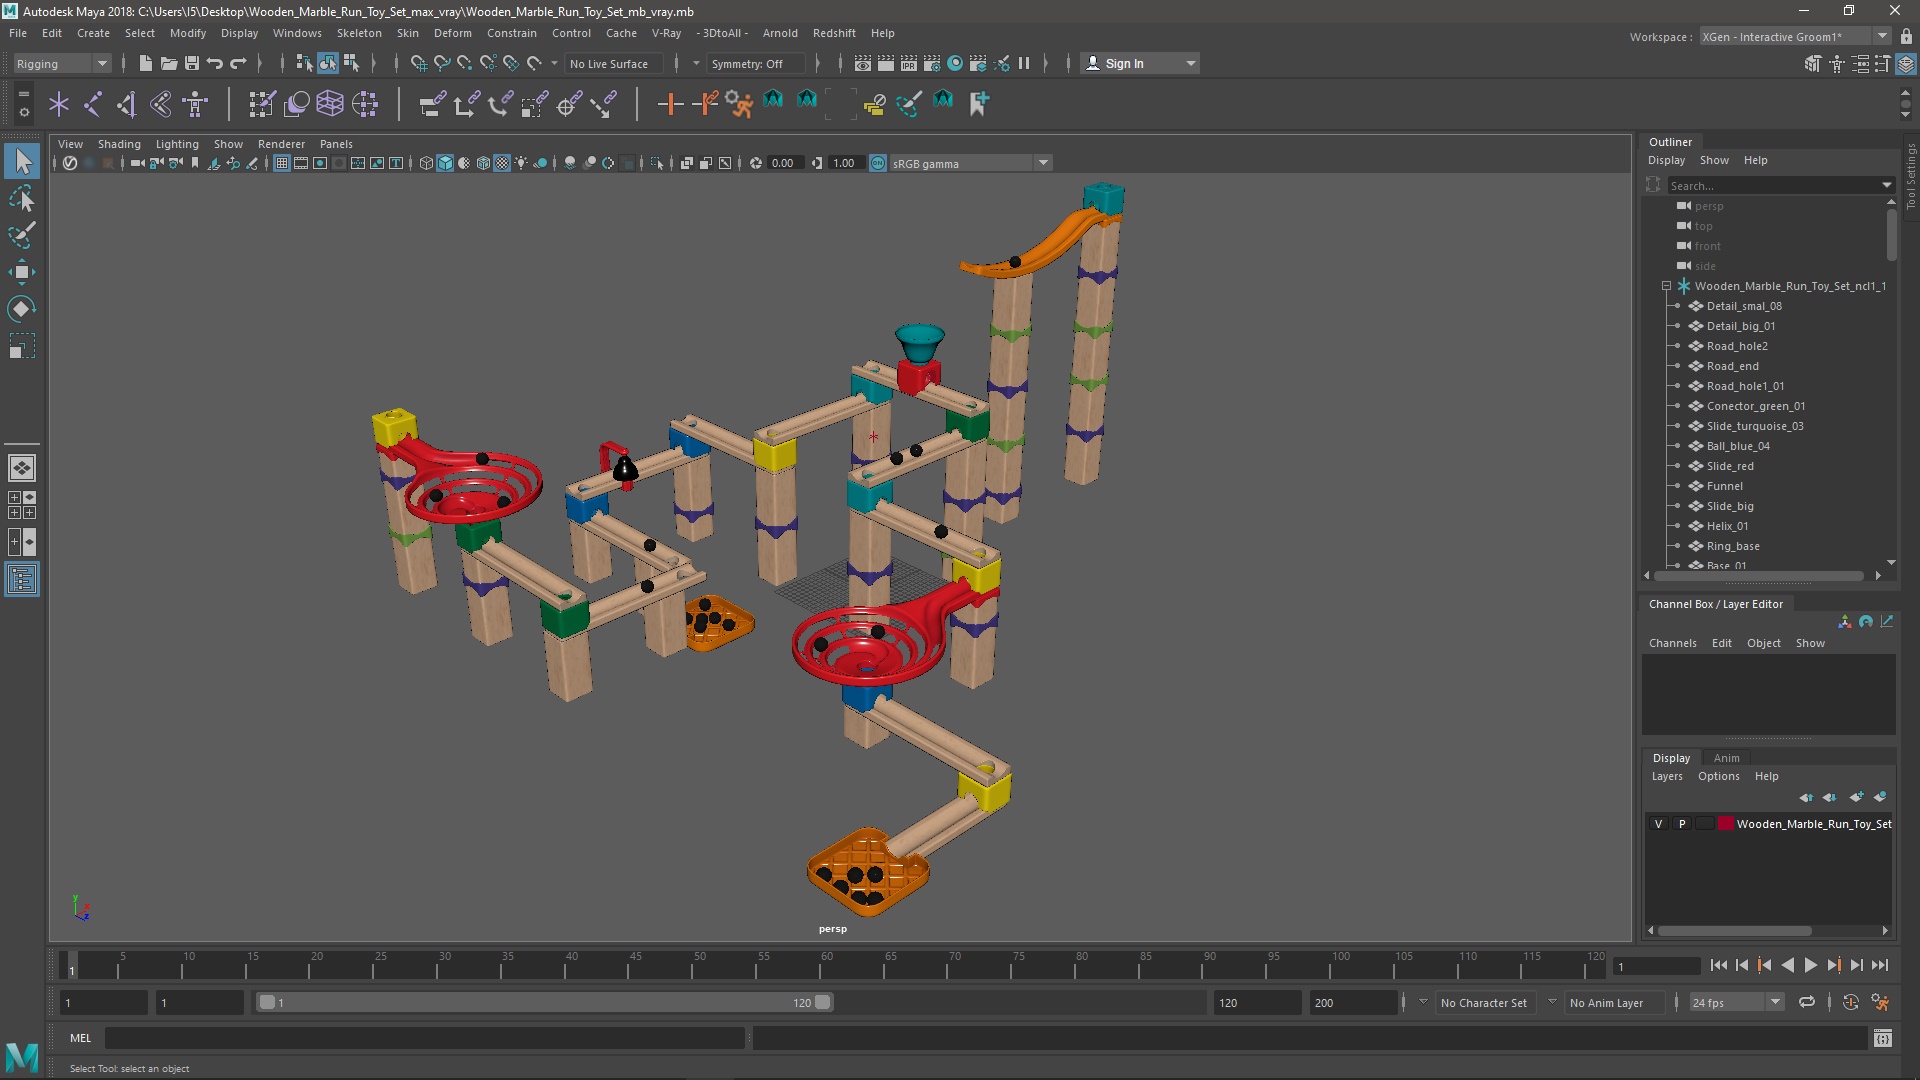Open the Deform menu
Image resolution: width=1920 pixels, height=1080 pixels.
pyautogui.click(x=452, y=33)
